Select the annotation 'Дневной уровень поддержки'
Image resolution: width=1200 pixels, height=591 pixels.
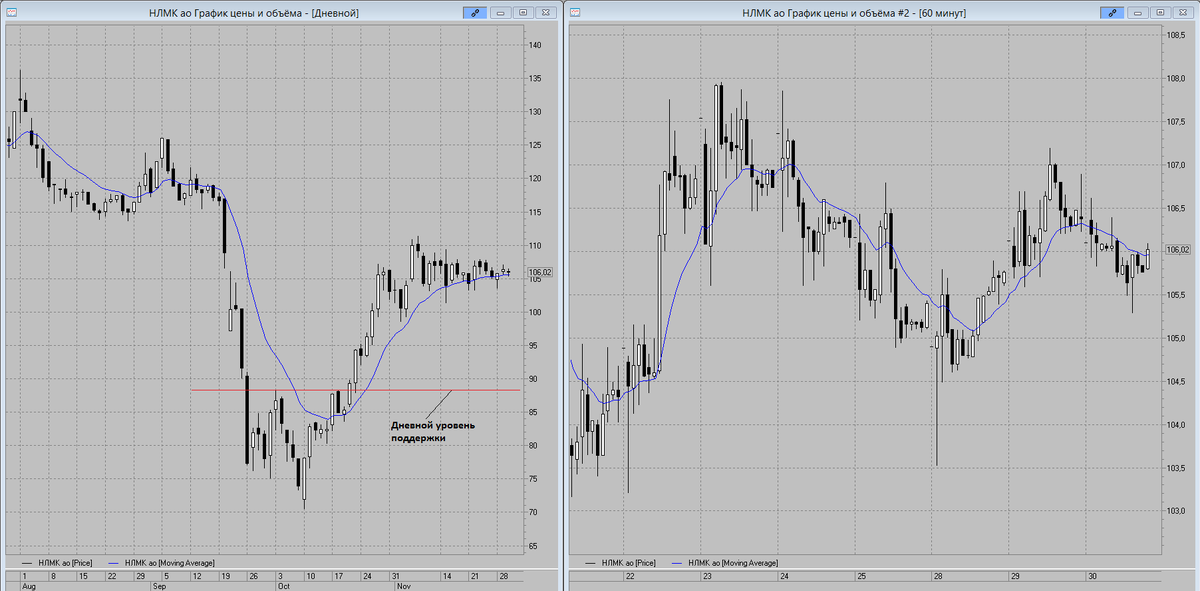[433, 431]
